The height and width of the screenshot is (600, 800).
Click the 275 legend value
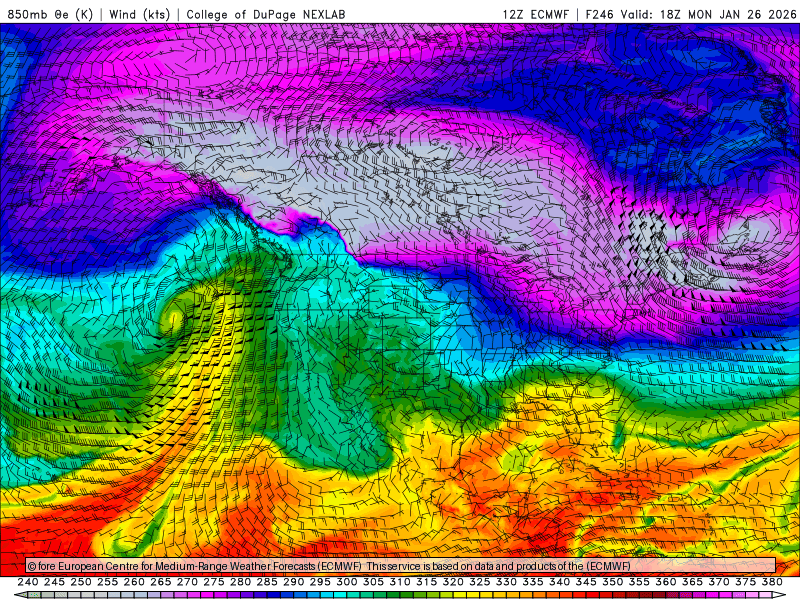tap(214, 582)
